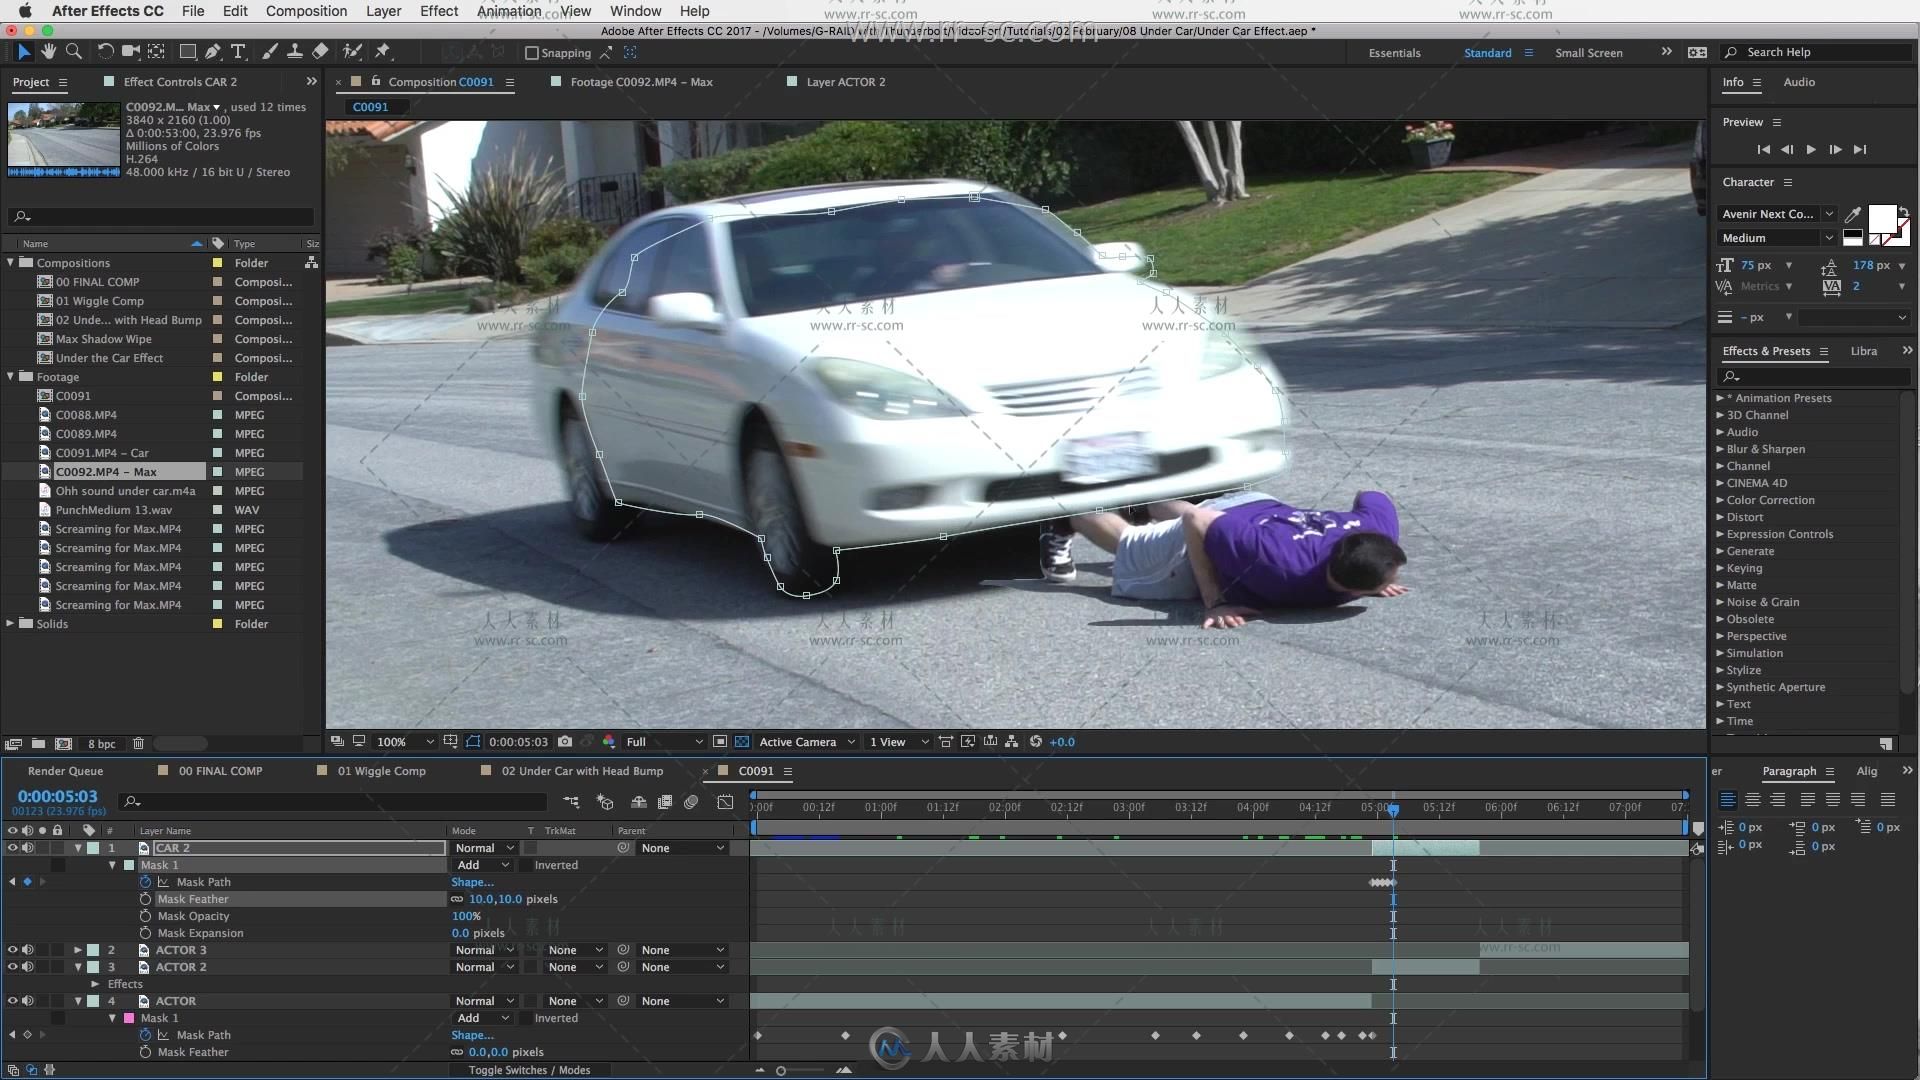Viewport: 1920px width, 1080px height.
Task: Enable frame blending icon in timeline
Action: [665, 802]
